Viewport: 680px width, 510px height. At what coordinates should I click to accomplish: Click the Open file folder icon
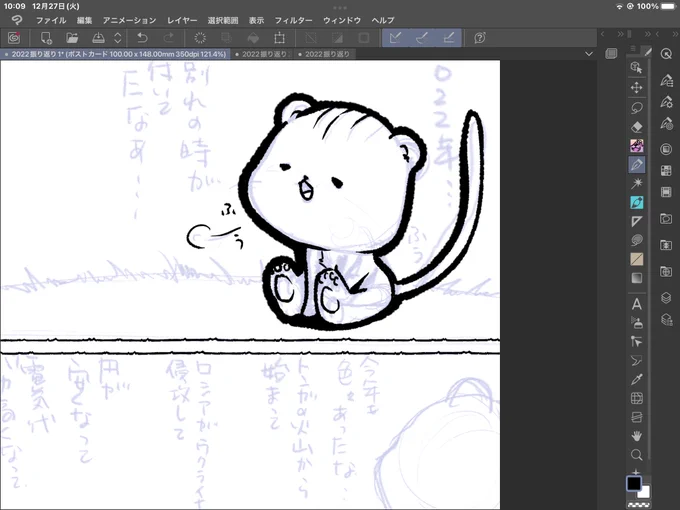point(72,38)
